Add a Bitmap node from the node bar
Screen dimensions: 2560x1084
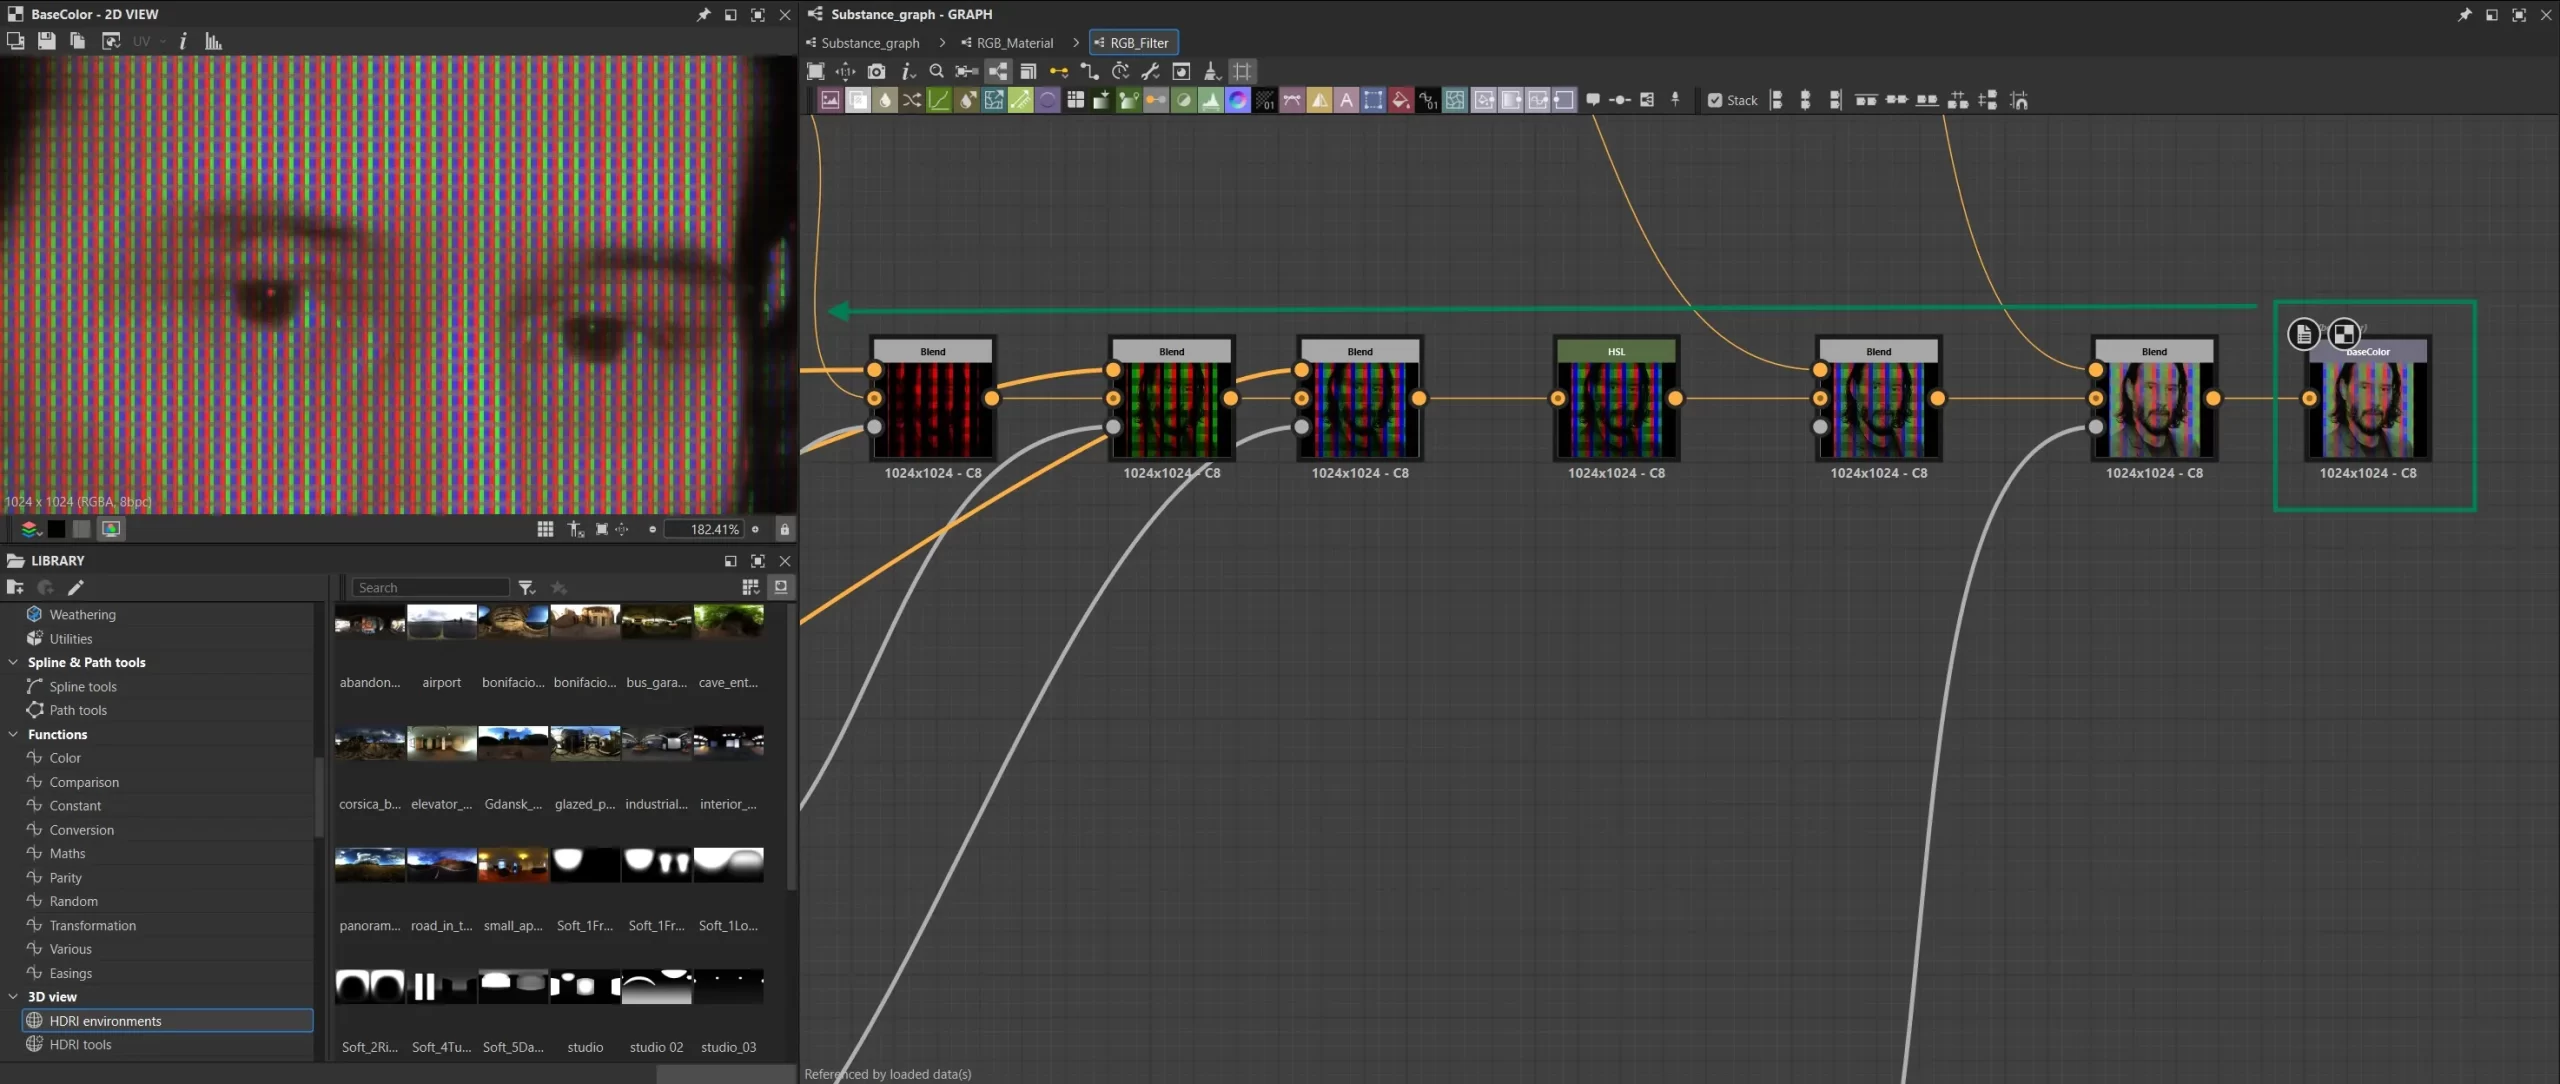click(x=830, y=100)
